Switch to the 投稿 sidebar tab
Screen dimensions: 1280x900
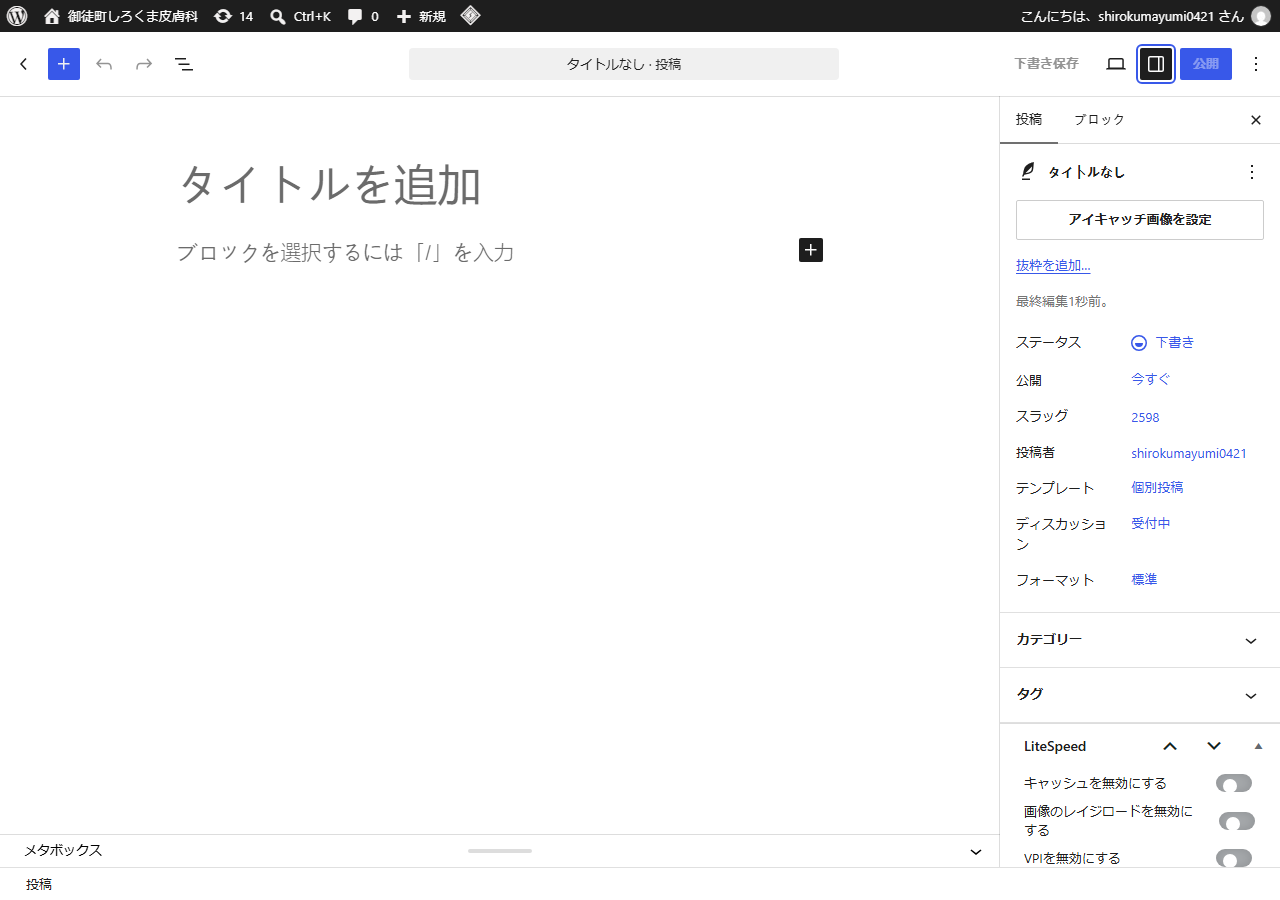point(1029,120)
